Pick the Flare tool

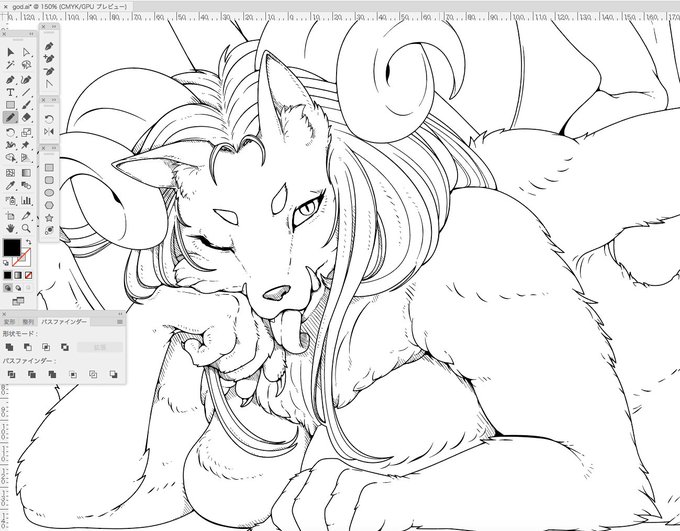49,230
